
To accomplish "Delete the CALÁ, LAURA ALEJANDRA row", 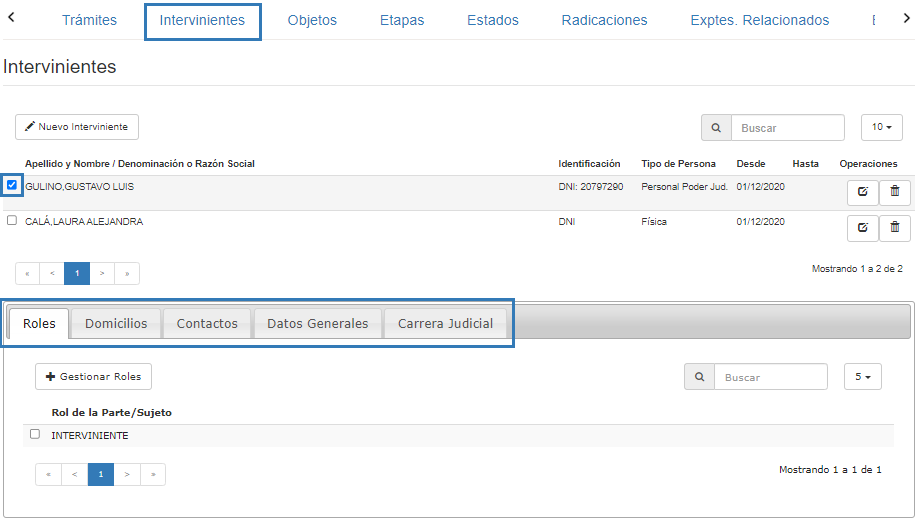I will coord(895,228).
